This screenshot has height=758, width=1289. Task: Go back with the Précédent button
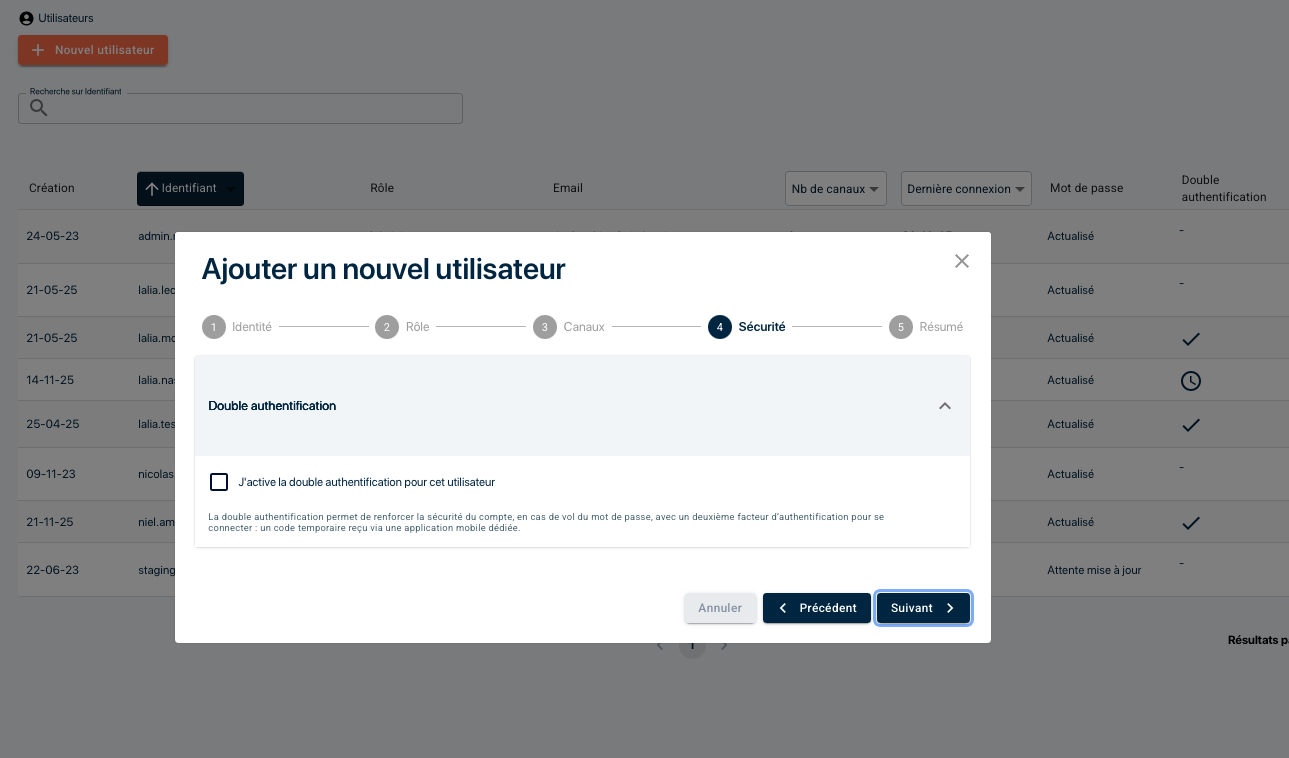click(x=816, y=608)
